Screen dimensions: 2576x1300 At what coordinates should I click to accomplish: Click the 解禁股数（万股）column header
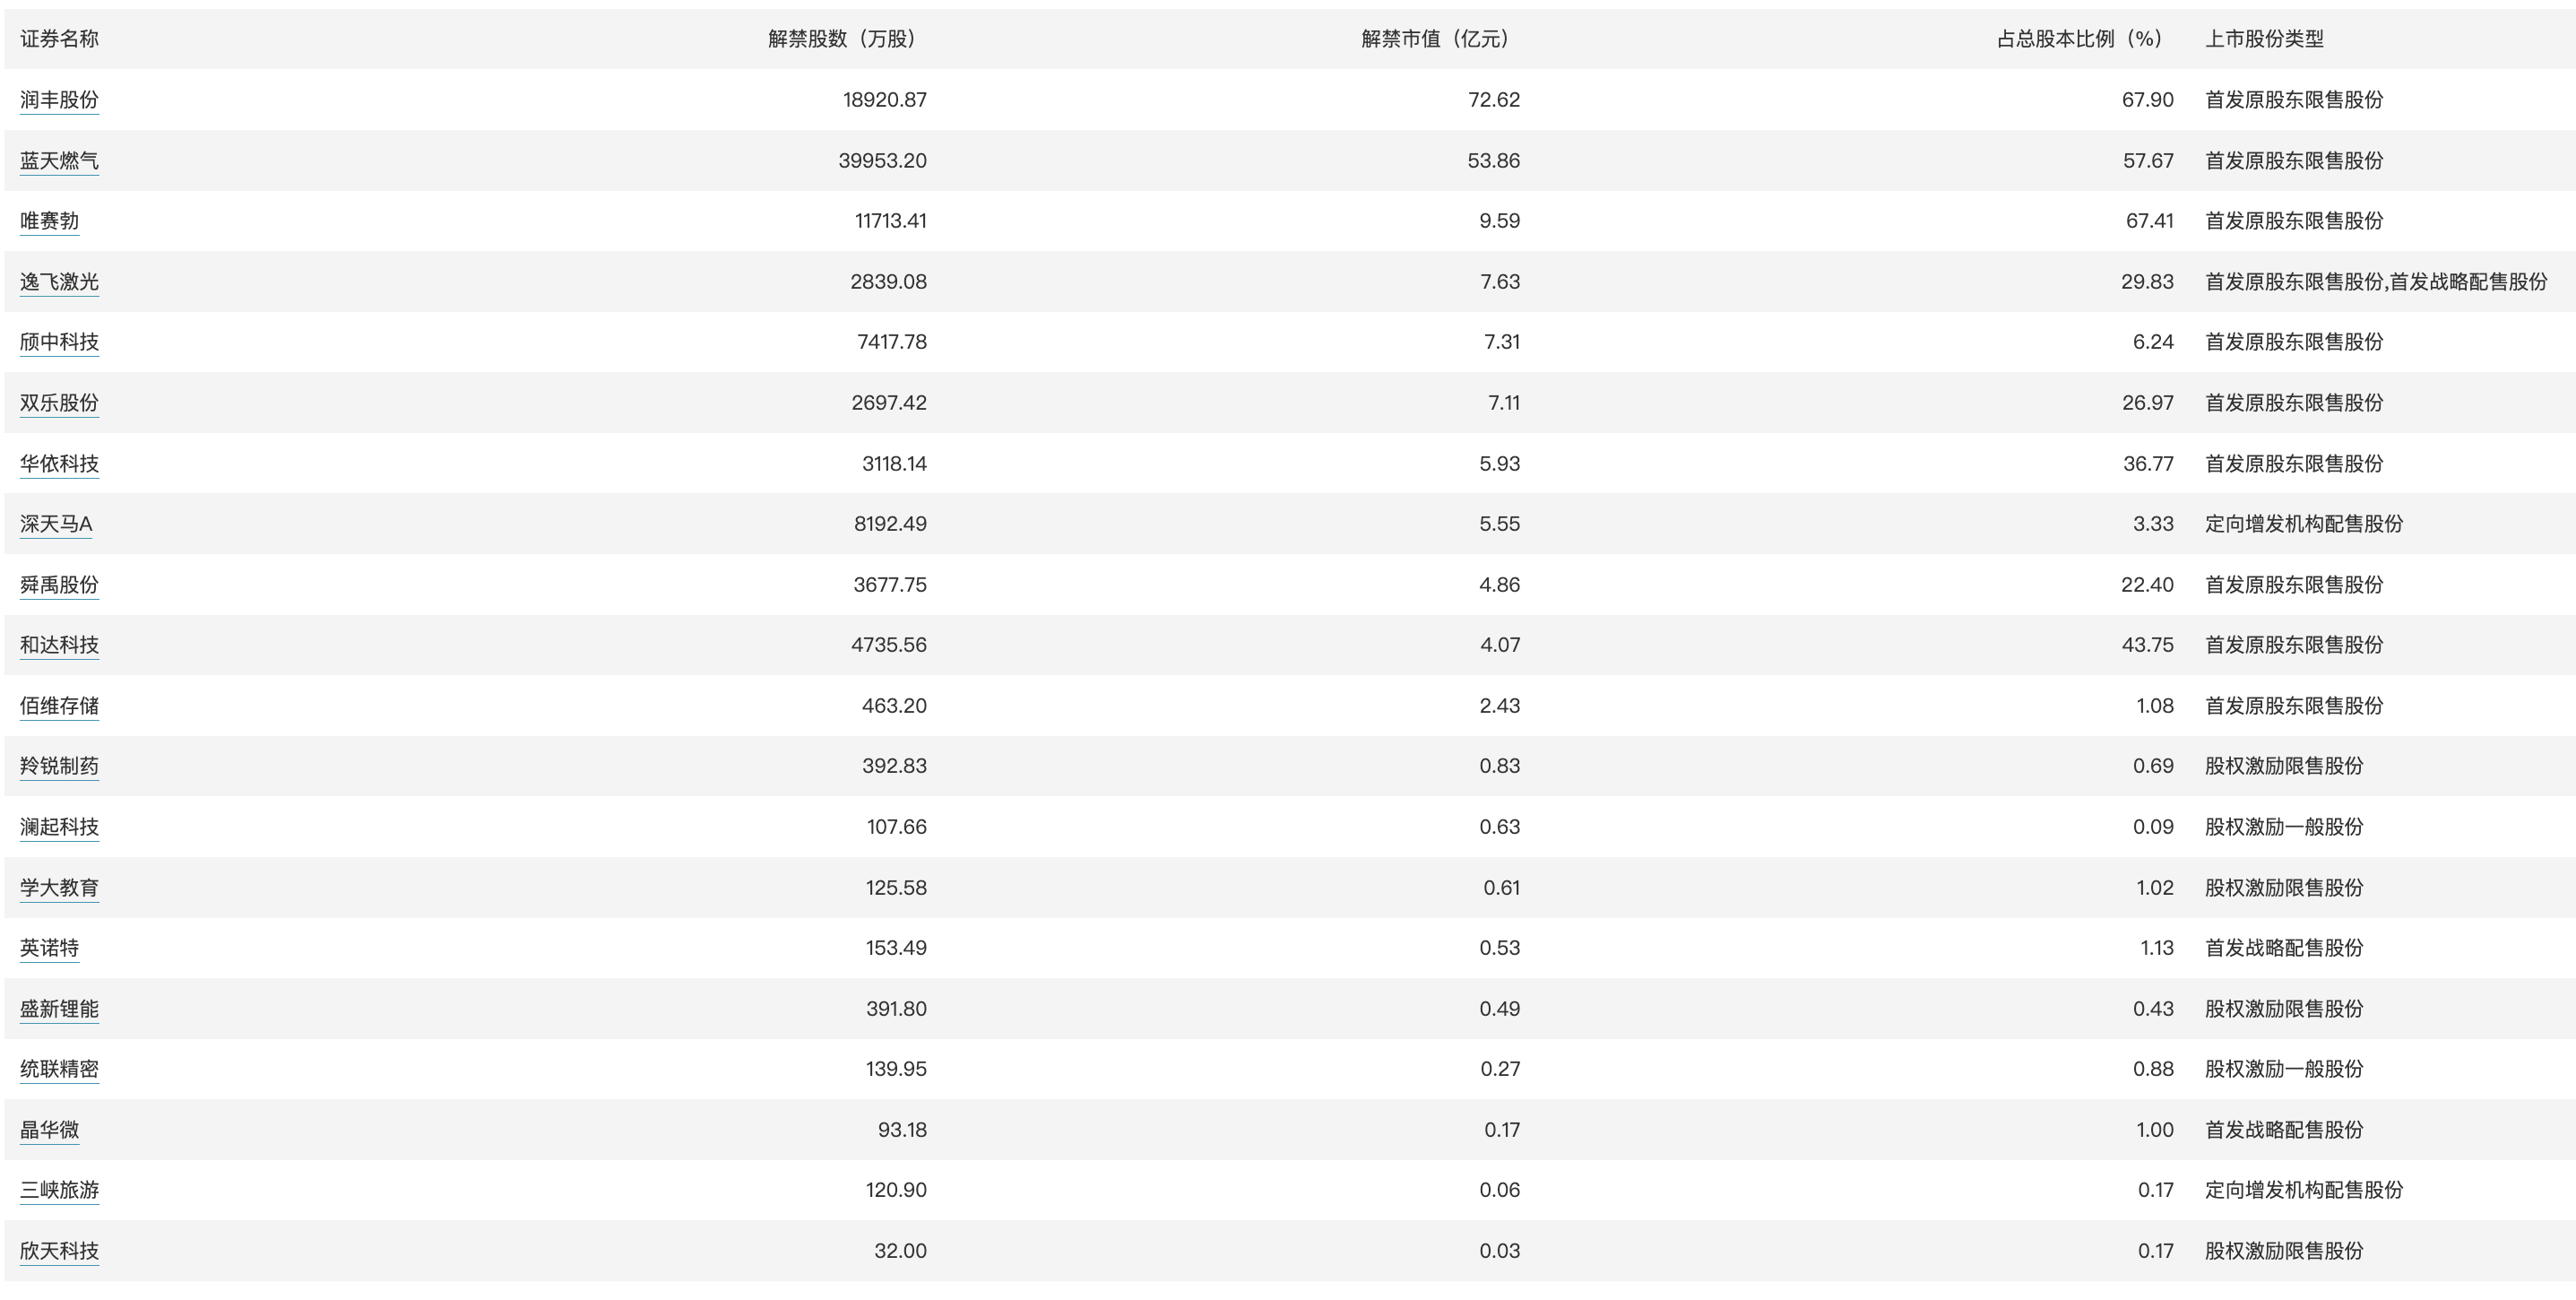coord(842,39)
